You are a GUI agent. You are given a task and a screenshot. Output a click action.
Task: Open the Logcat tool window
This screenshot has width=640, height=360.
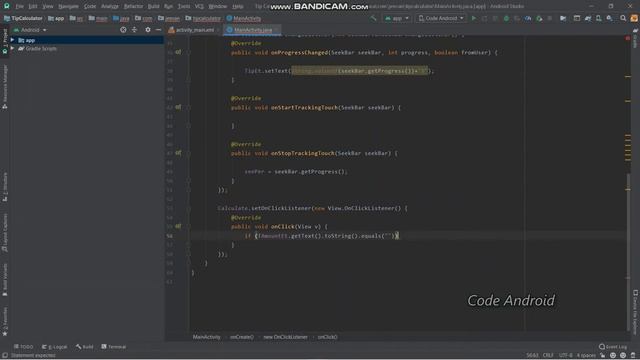[54, 347]
